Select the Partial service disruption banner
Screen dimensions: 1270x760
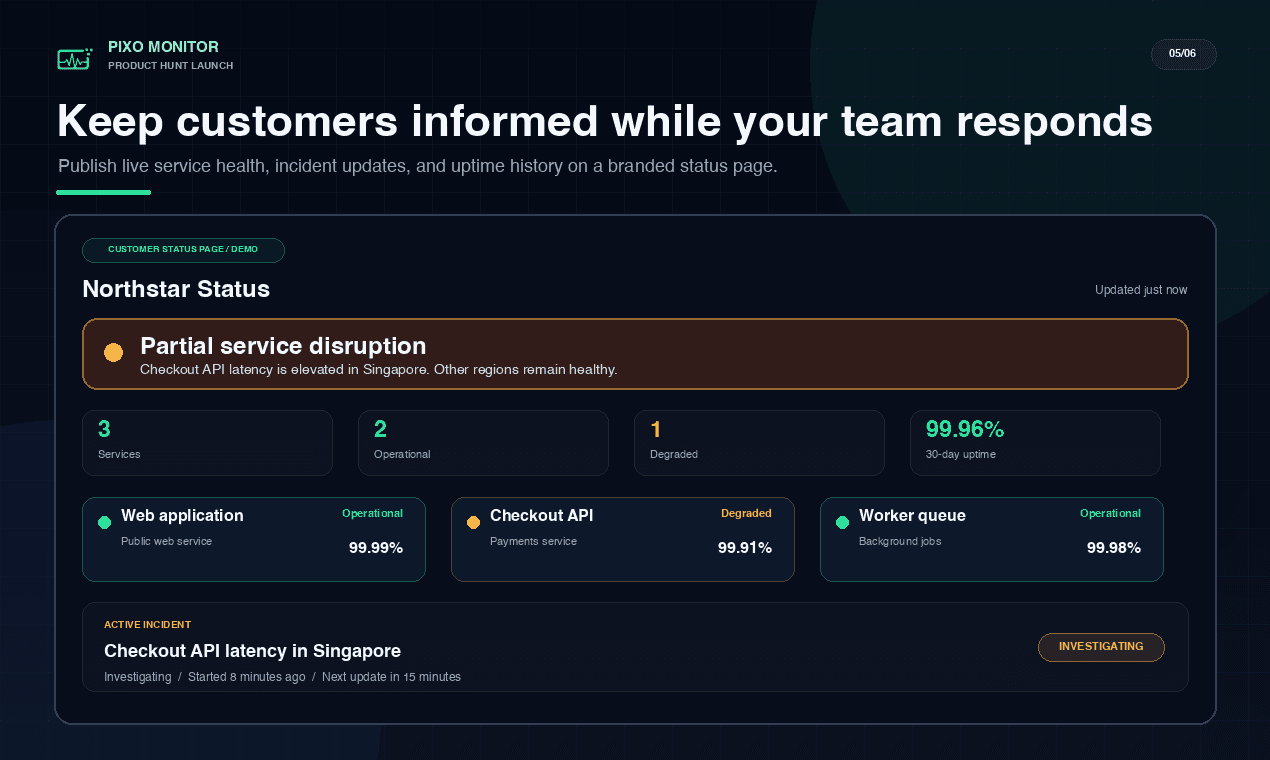635,354
